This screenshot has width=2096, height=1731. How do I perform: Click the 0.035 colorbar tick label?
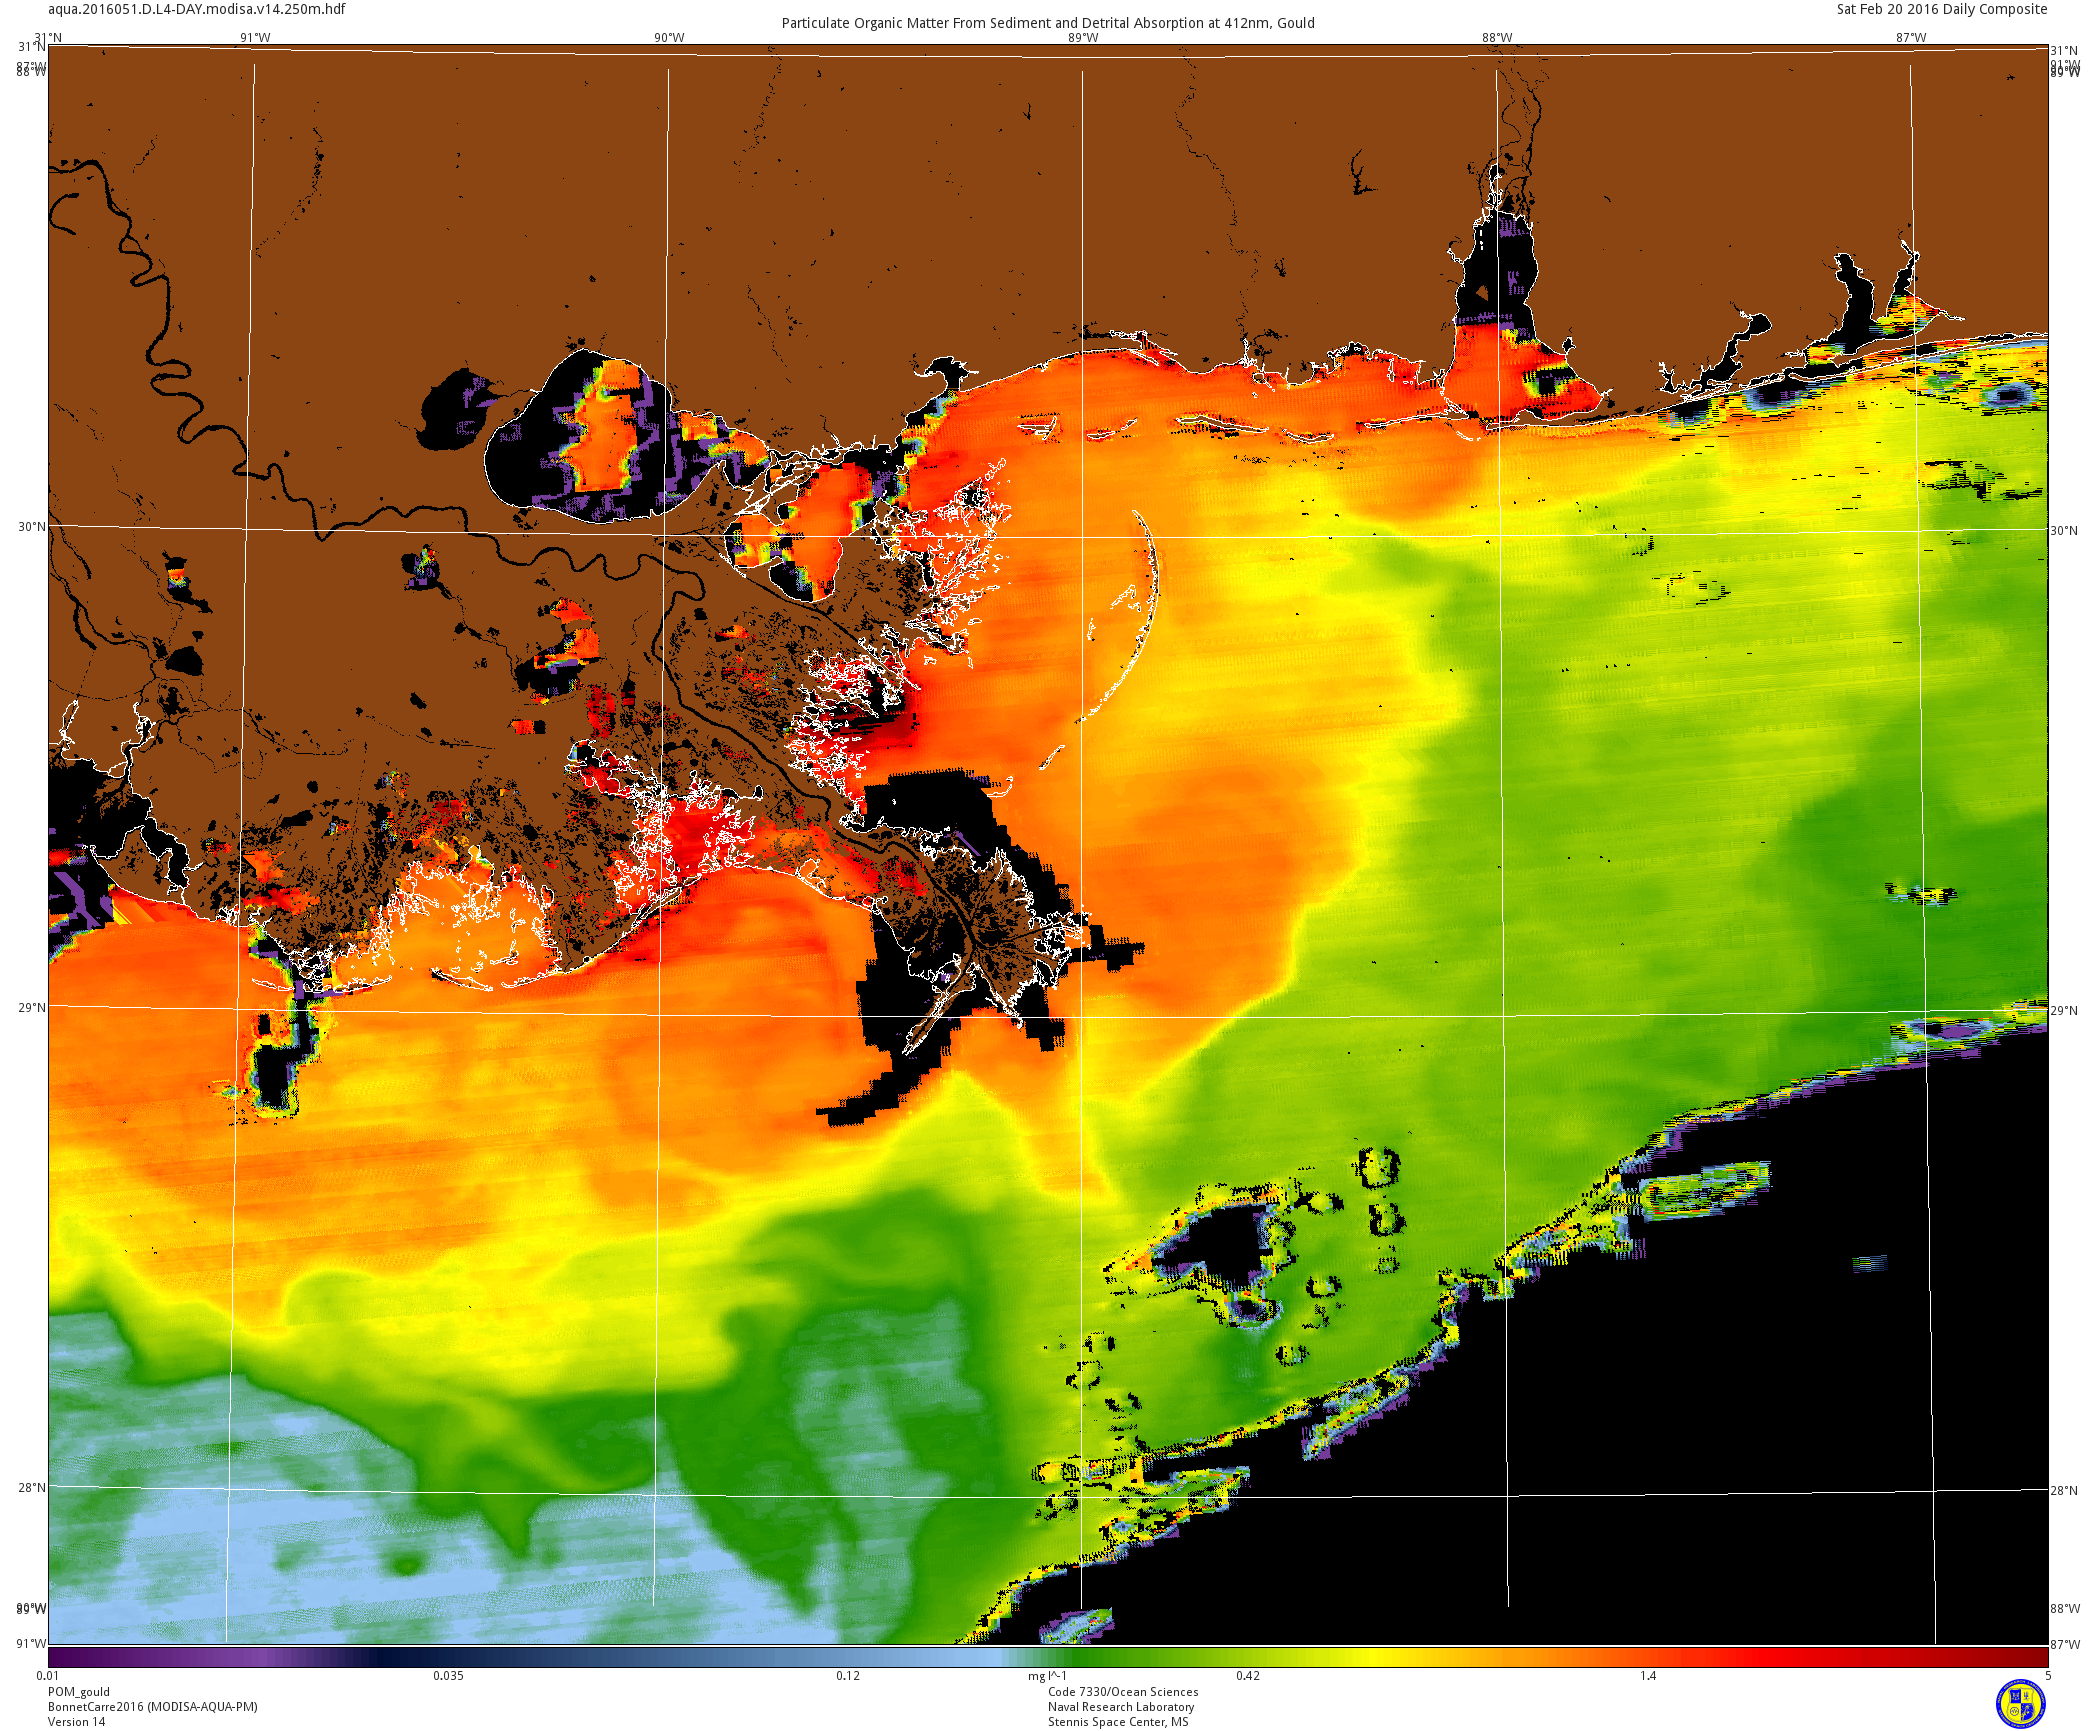(x=448, y=1676)
